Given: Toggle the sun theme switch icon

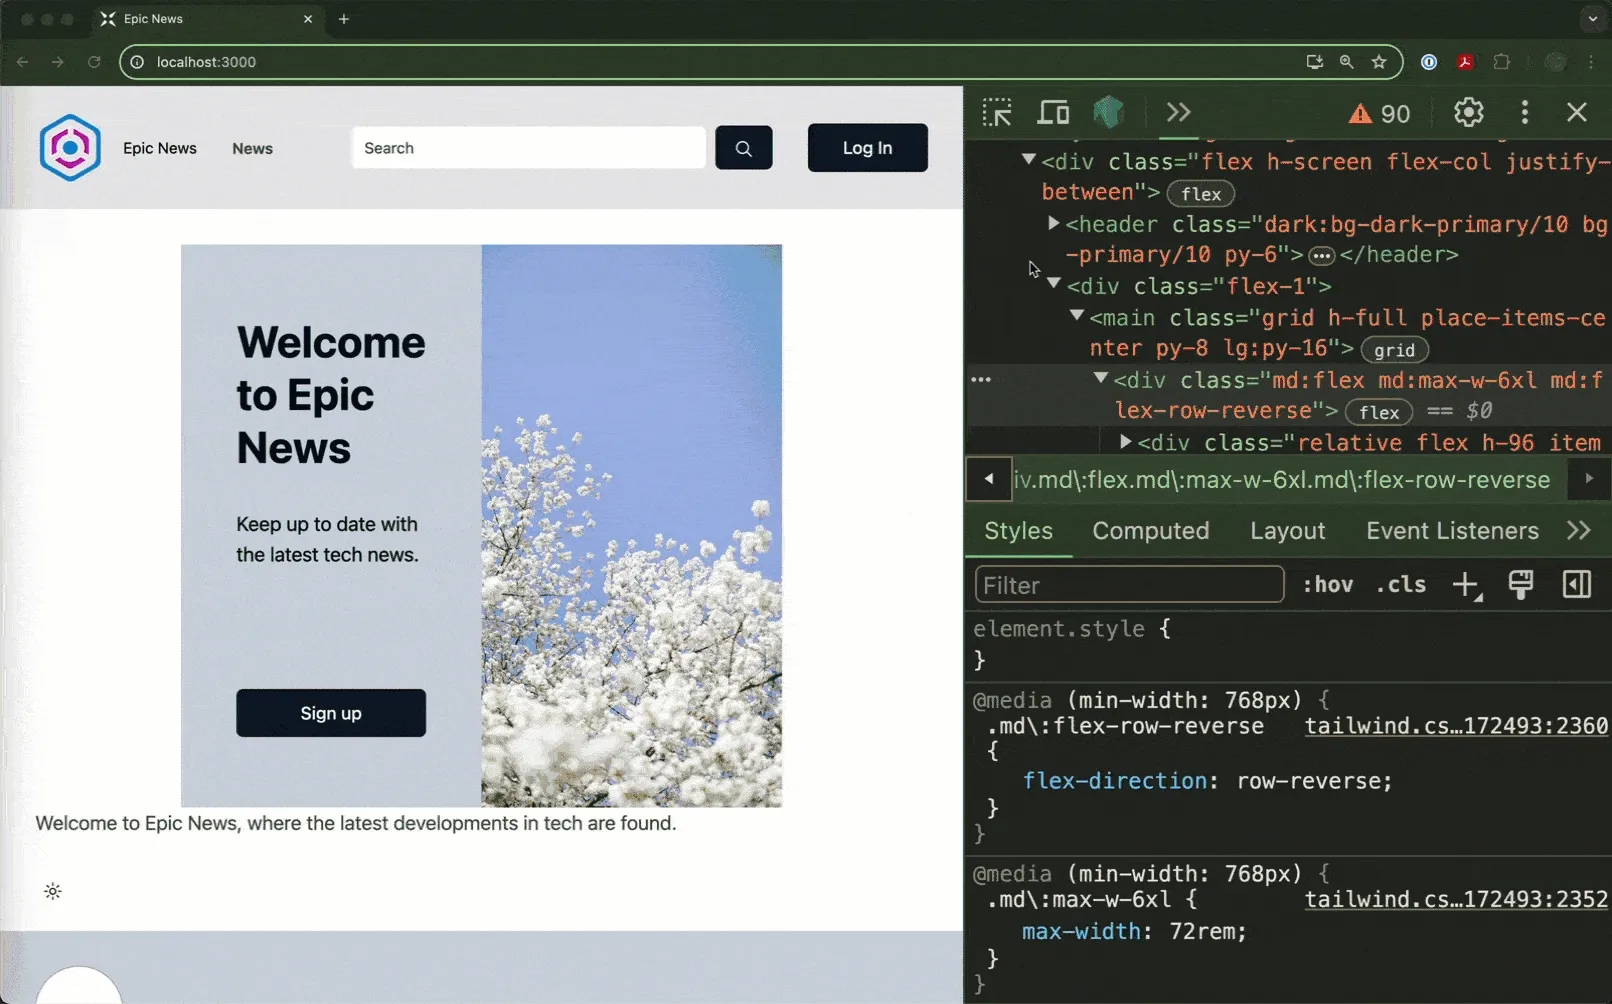Looking at the screenshot, I should point(53,891).
